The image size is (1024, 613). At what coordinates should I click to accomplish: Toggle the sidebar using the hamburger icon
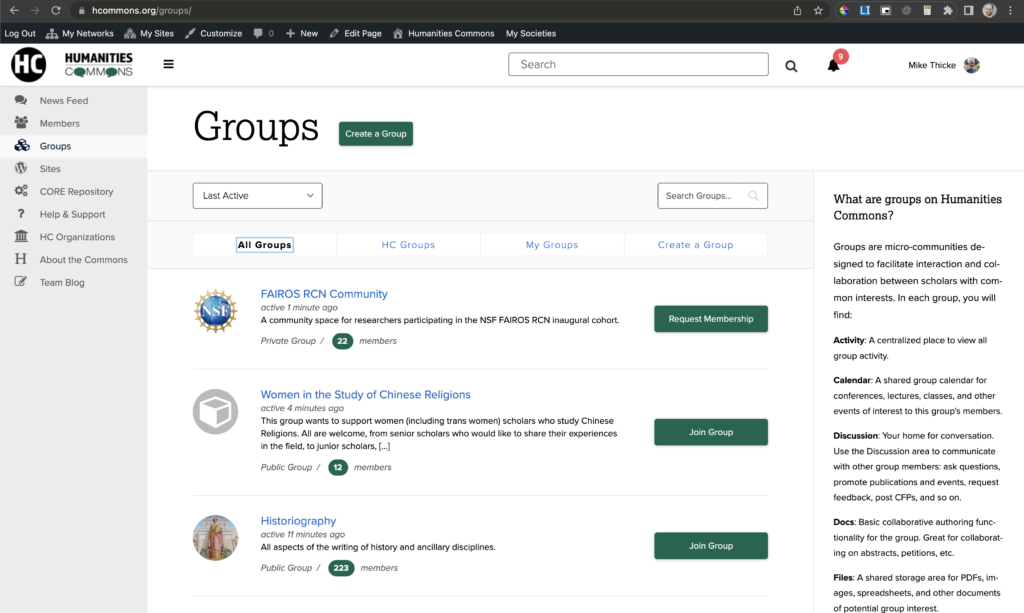pos(168,64)
